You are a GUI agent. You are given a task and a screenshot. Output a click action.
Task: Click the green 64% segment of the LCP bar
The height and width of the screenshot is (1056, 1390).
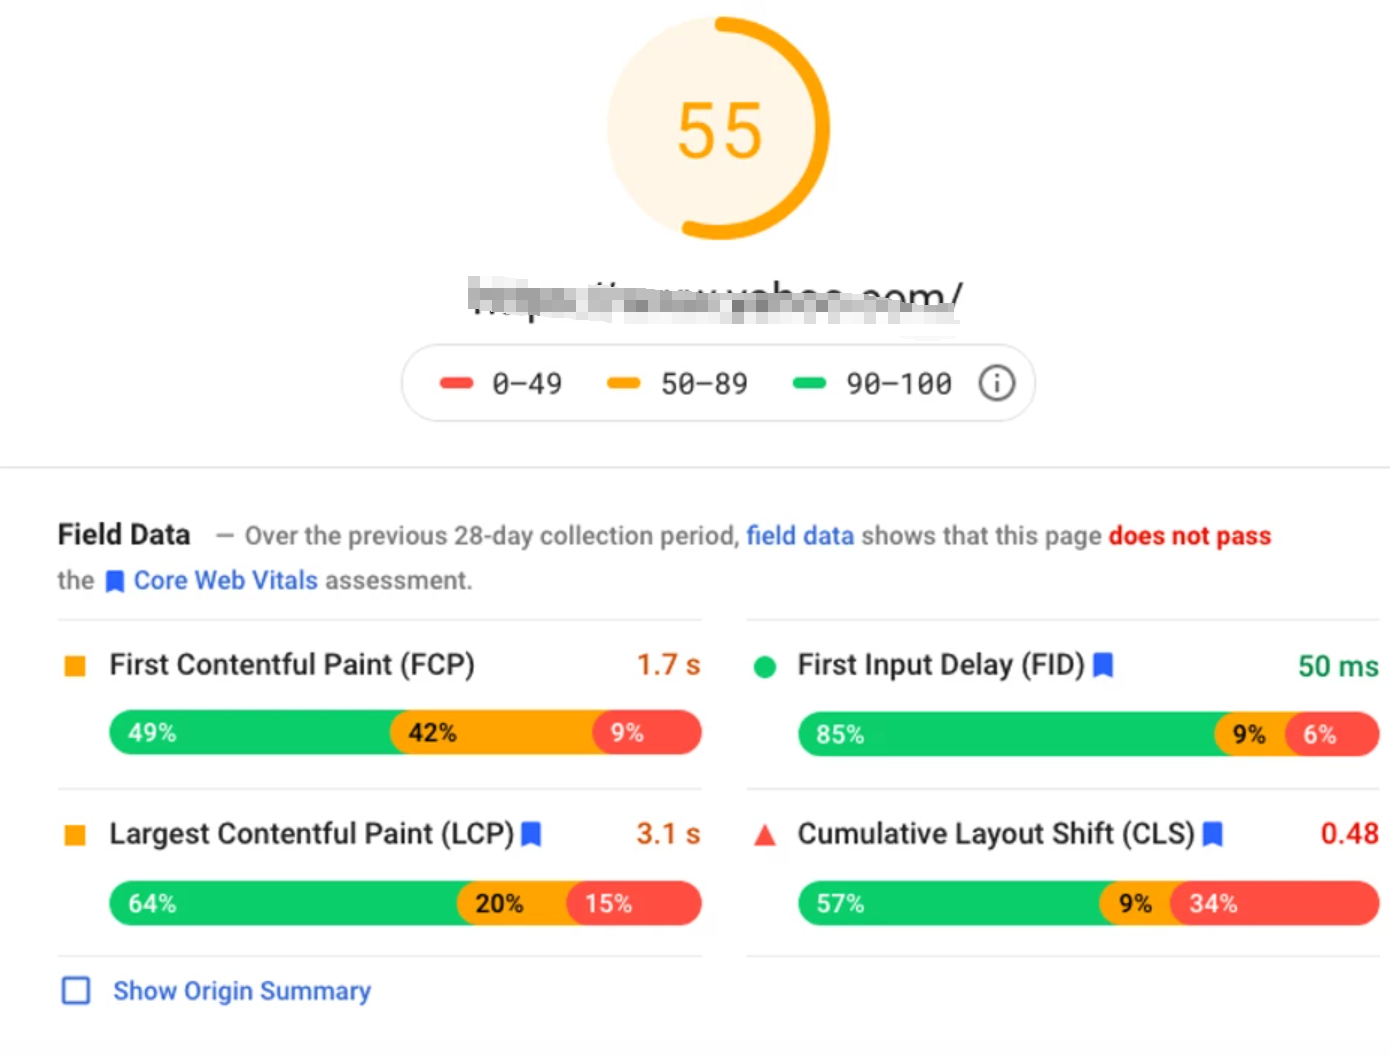coord(280,903)
